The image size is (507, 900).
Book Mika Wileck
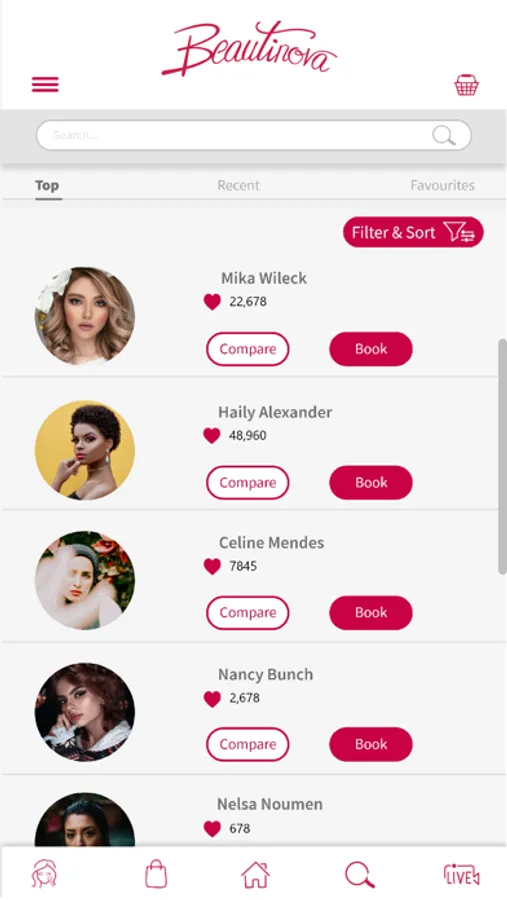click(371, 349)
